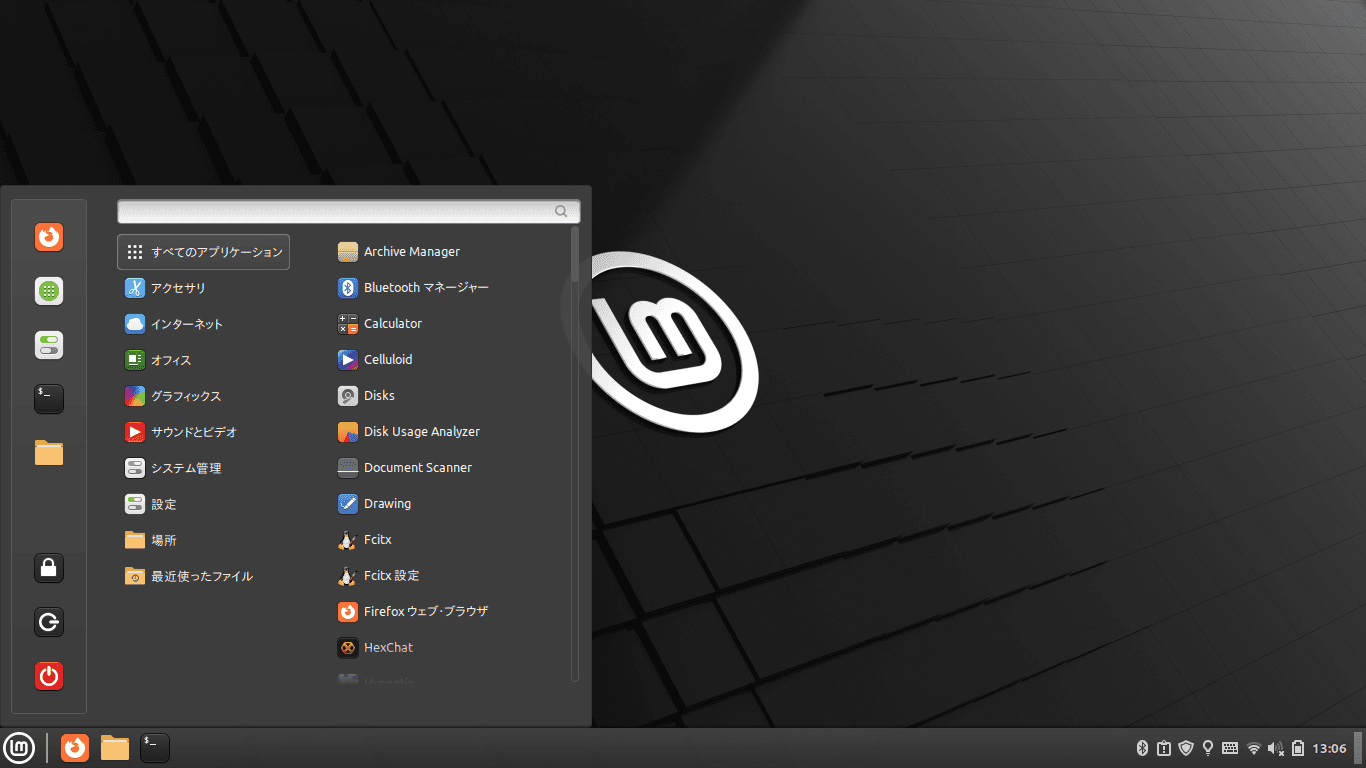Select すべてのアプリケーション category
1366x768 pixels.
point(203,252)
